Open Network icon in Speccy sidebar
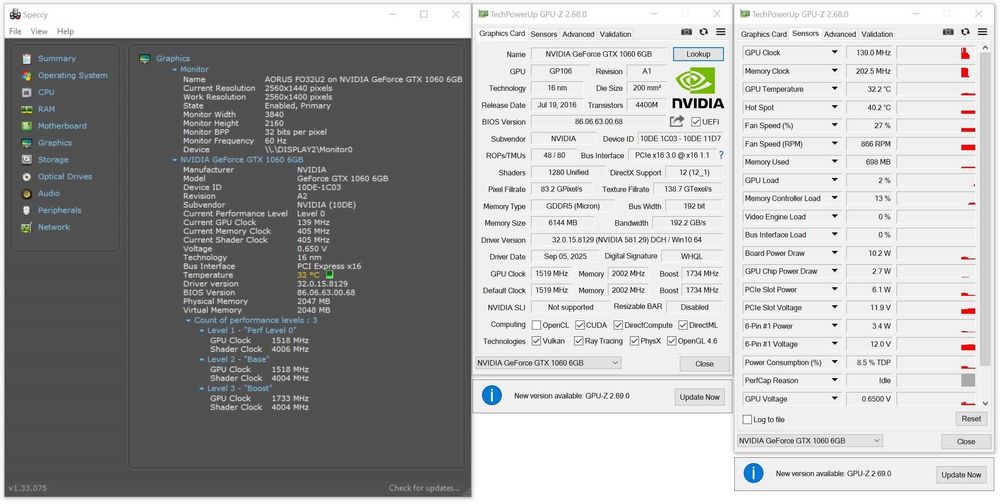 [x=26, y=227]
